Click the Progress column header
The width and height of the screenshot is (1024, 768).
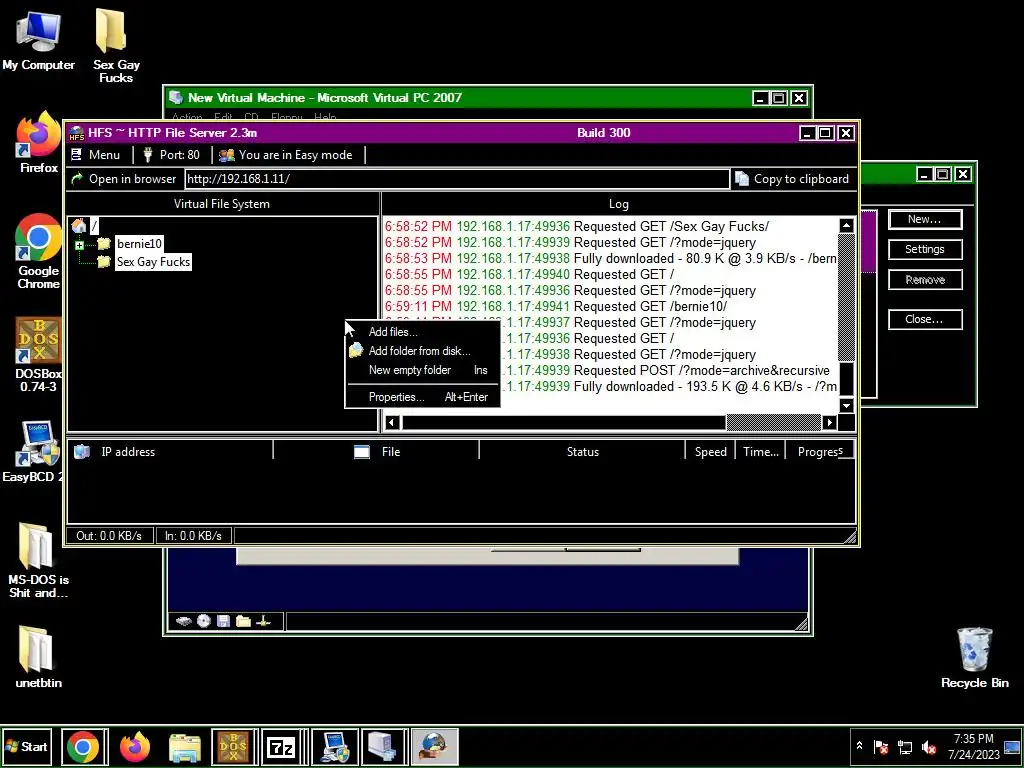tap(820, 451)
